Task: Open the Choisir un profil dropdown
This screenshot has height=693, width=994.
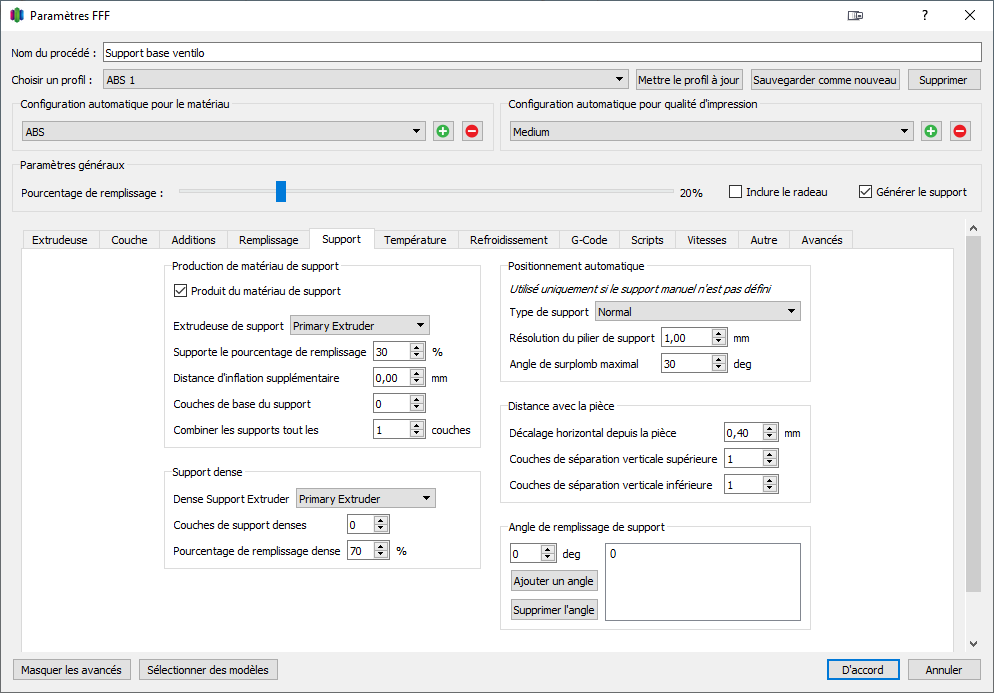Action: coord(365,80)
